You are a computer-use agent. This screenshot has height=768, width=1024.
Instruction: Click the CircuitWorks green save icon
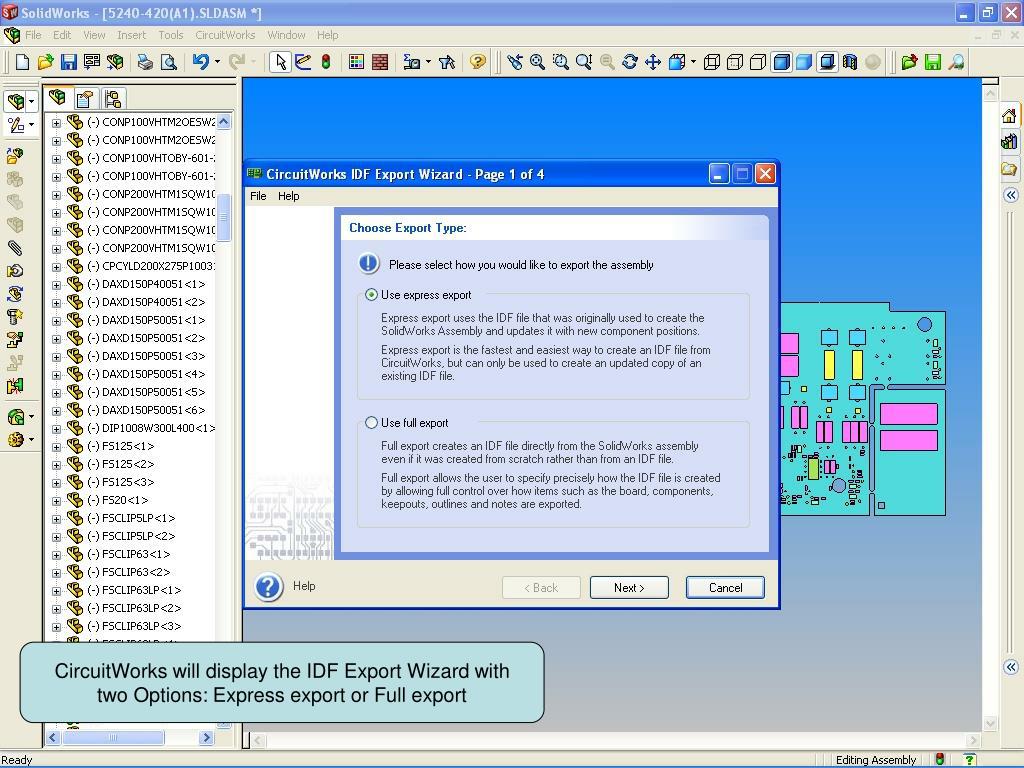coord(933,62)
